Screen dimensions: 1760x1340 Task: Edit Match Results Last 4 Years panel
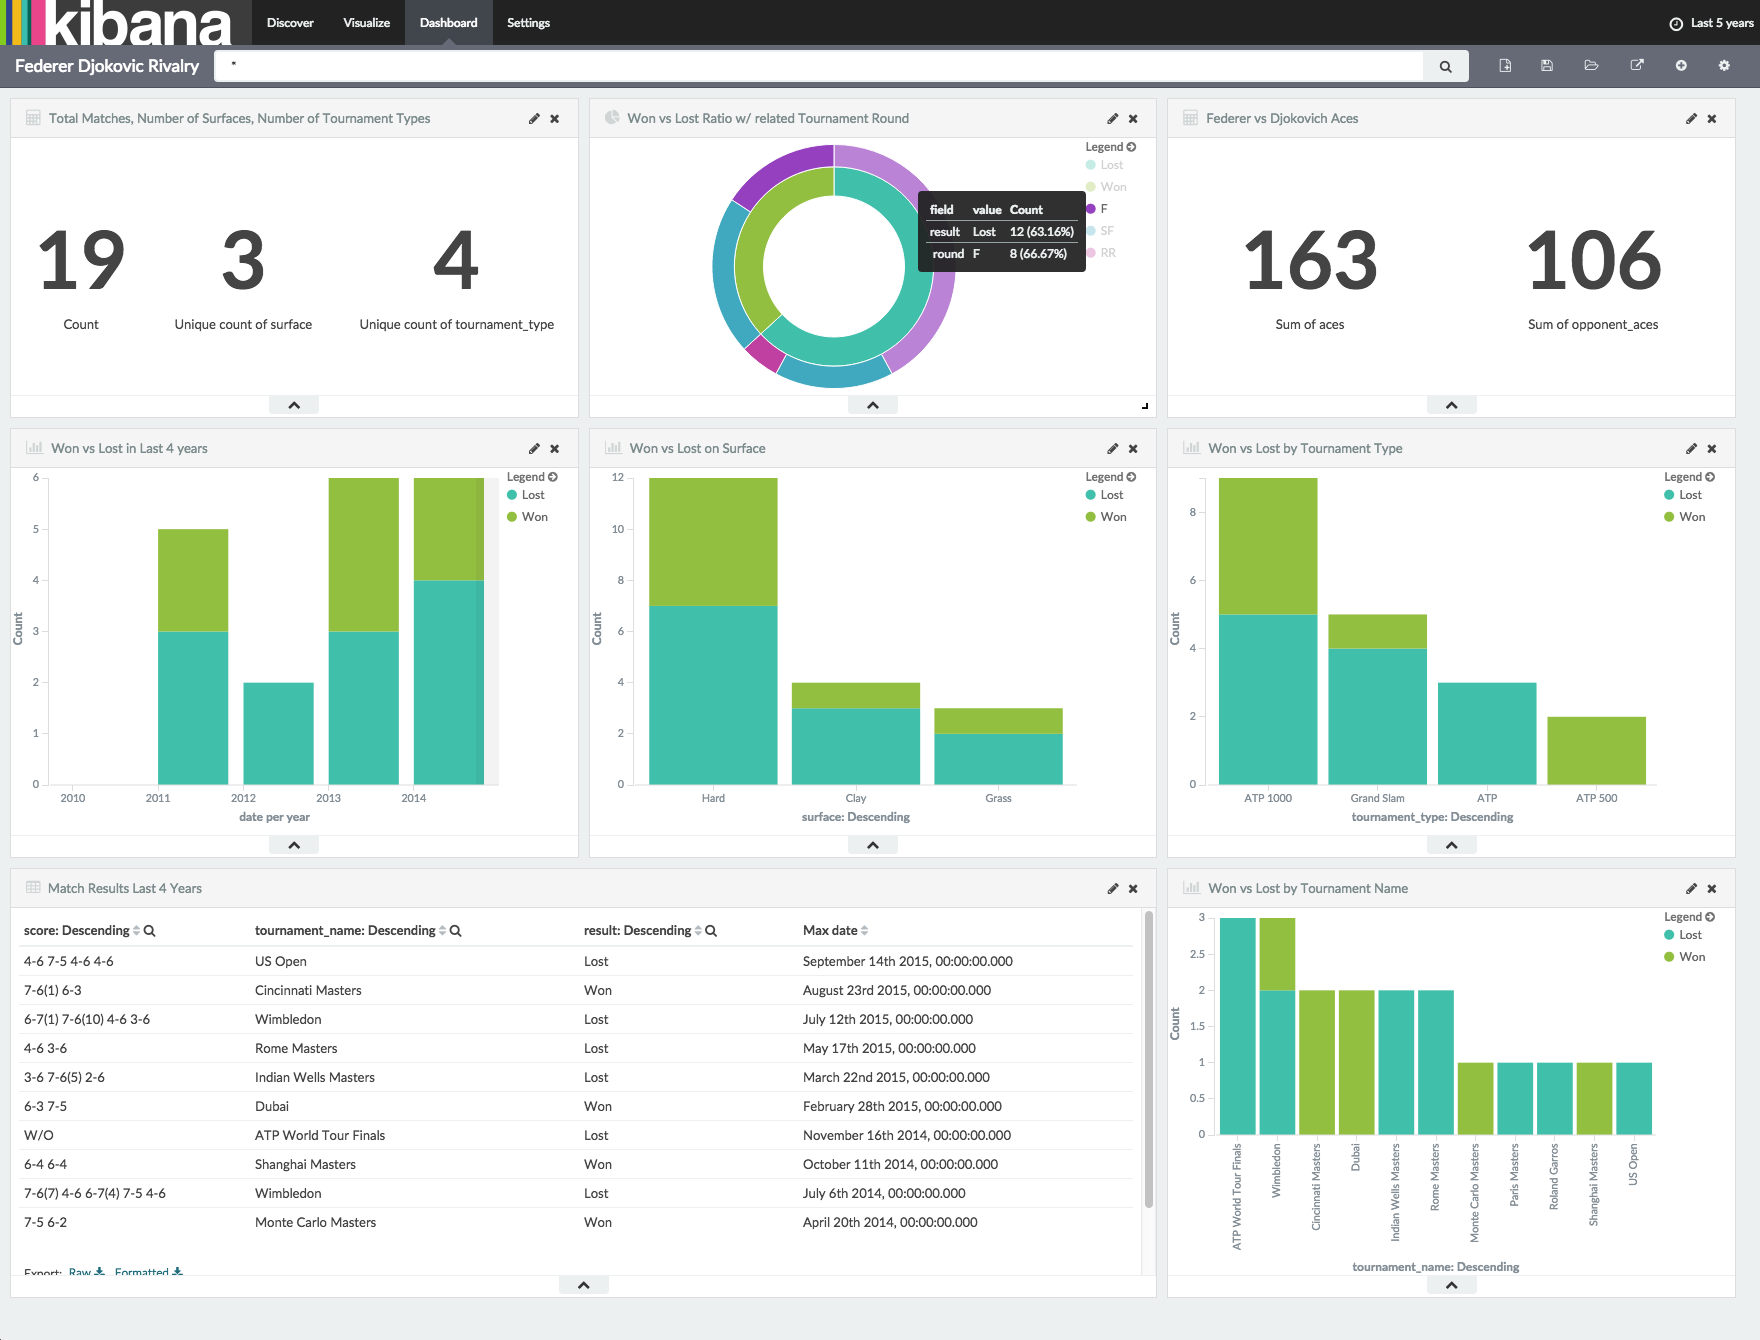coord(1112,888)
